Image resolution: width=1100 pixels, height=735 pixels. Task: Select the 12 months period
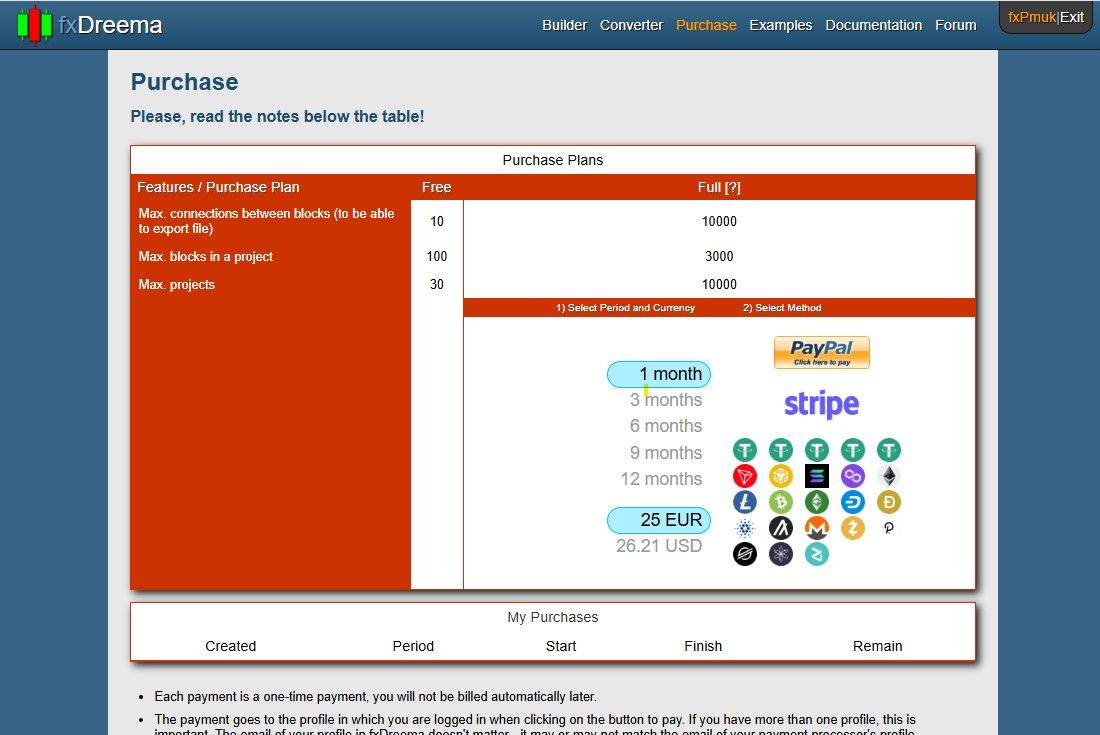661,479
